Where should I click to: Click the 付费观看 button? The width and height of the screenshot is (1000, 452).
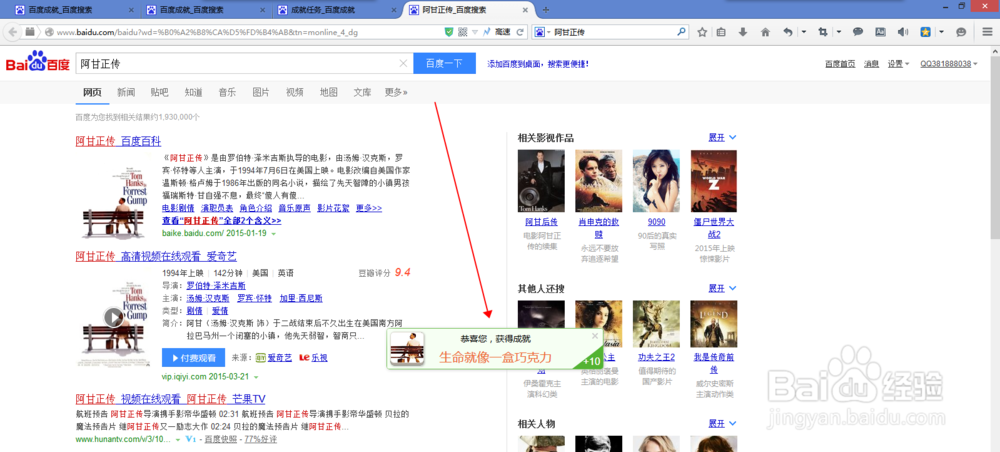pos(193,358)
